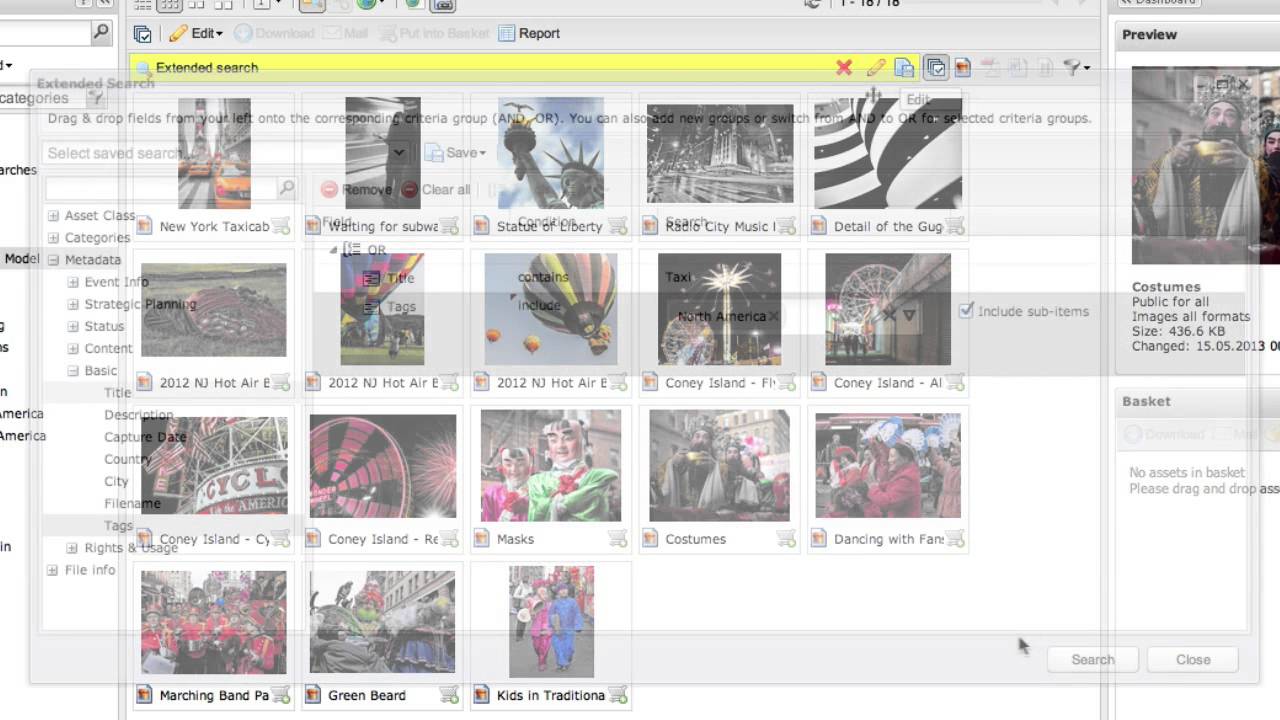This screenshot has width=1280, height=720.
Task: Expand the Rights & Usage node
Action: coord(72,547)
